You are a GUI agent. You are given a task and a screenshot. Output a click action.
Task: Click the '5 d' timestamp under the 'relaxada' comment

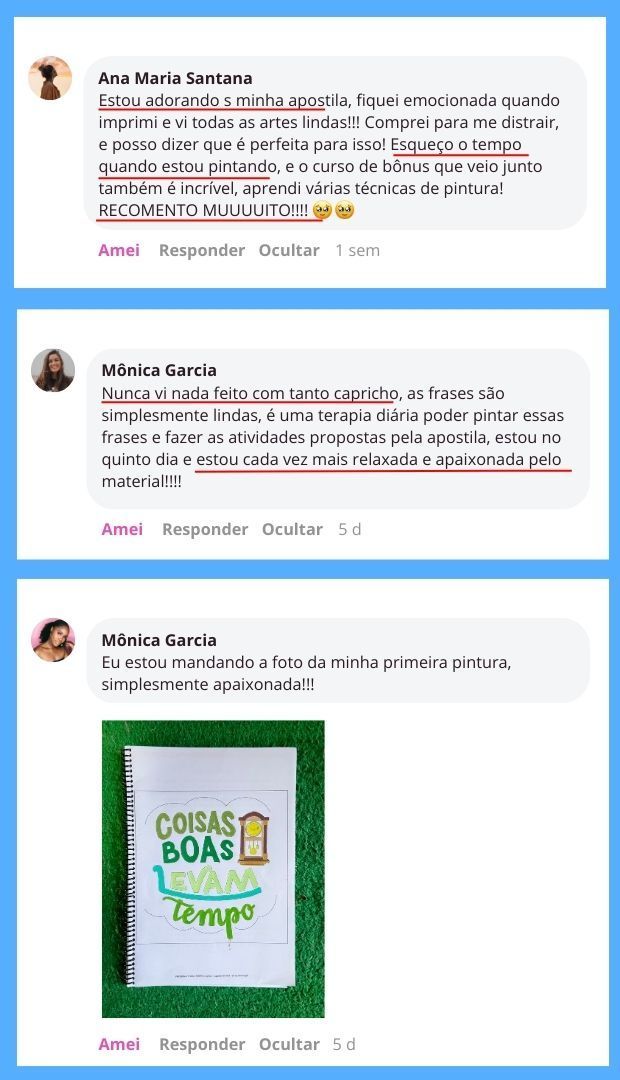[350, 529]
